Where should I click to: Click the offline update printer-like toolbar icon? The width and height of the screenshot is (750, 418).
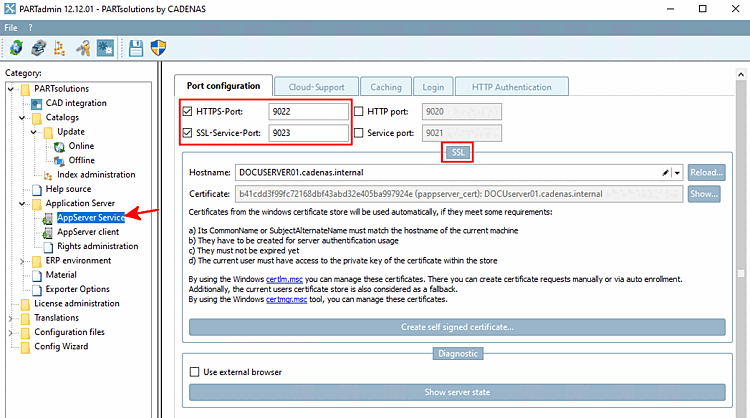tap(38, 48)
